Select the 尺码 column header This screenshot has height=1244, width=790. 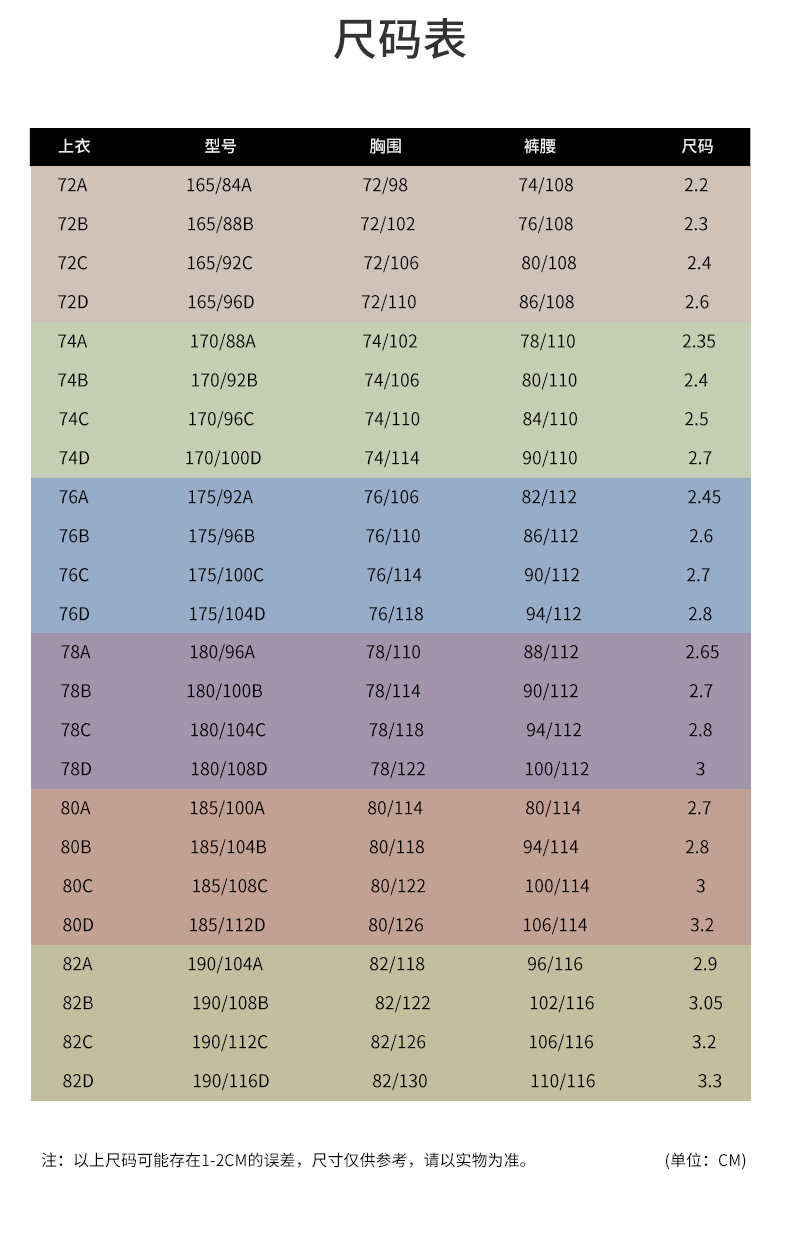697,146
